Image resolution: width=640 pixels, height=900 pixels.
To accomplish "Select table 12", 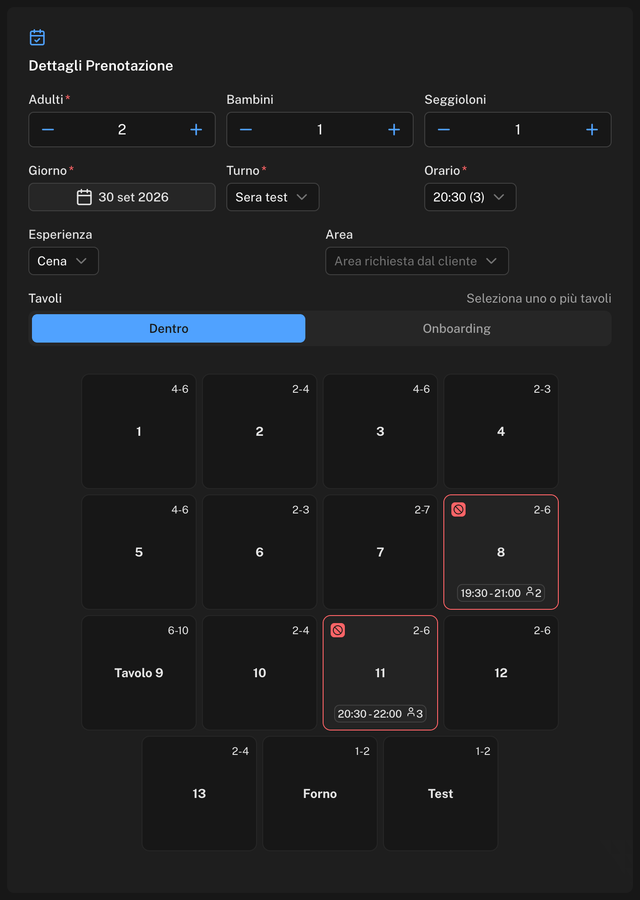I will pyautogui.click(x=501, y=673).
